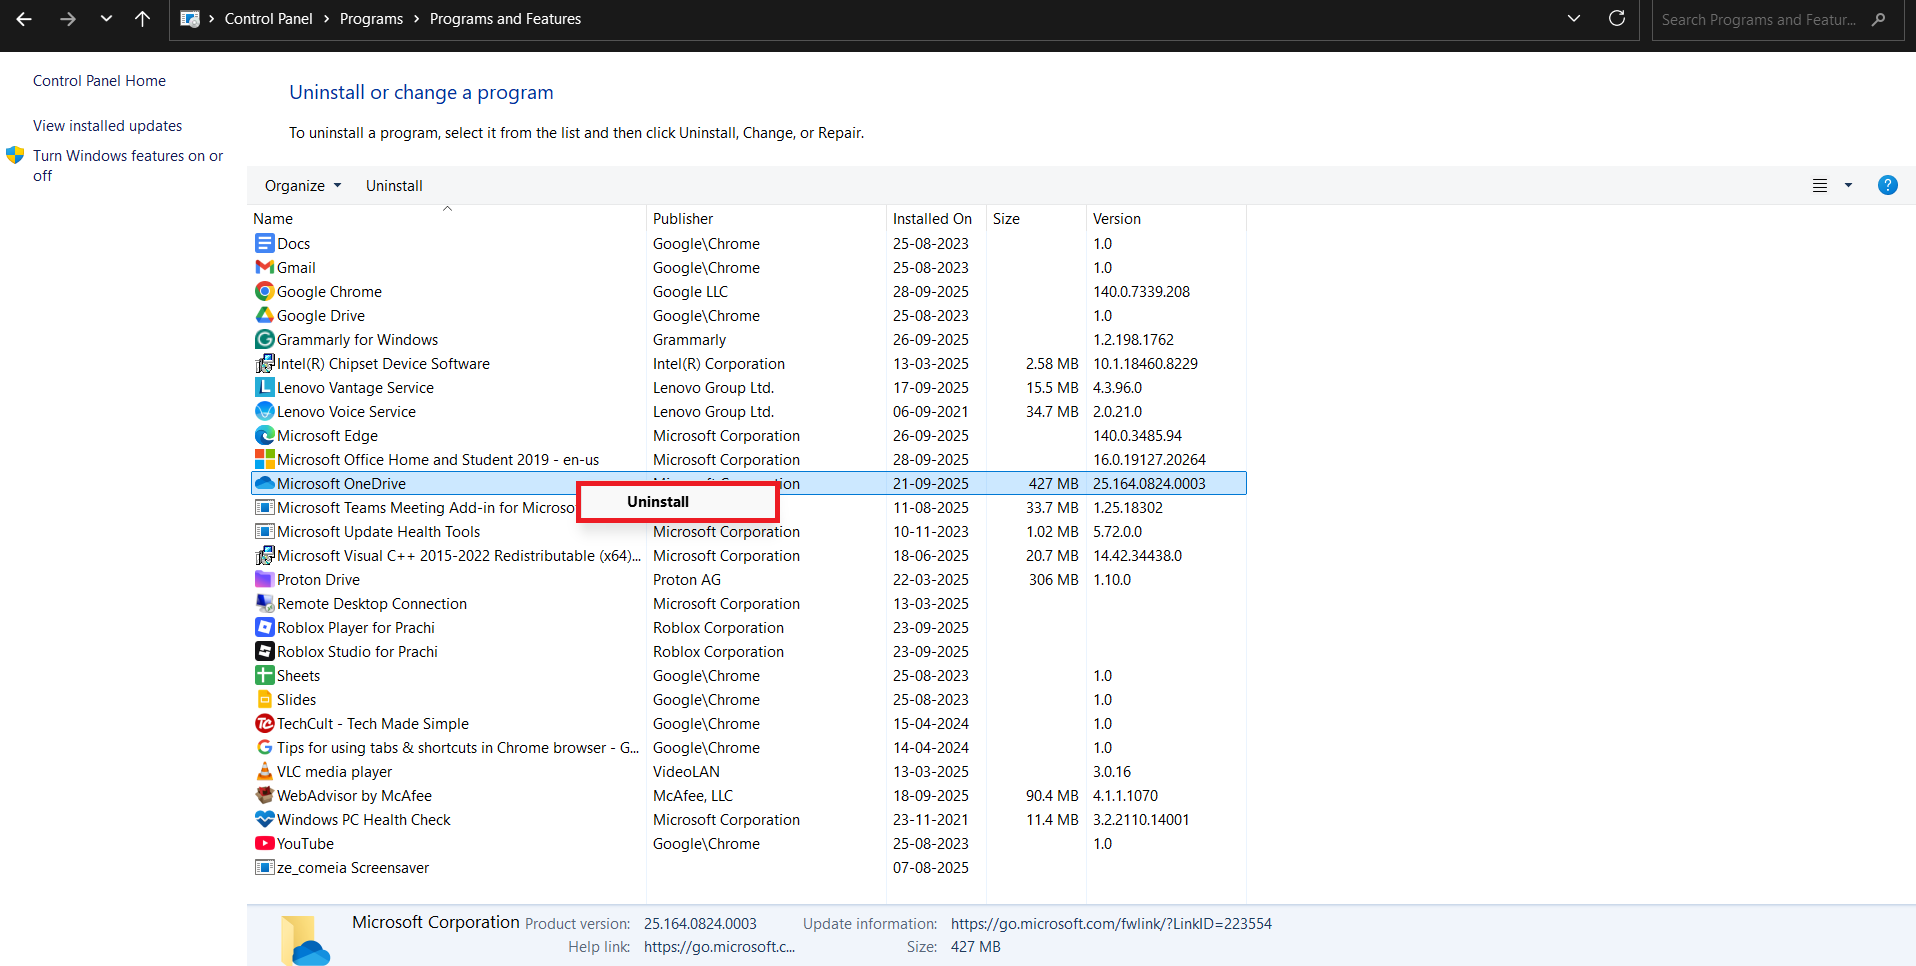The width and height of the screenshot is (1916, 966).
Task: Open View installed updates link
Action: tap(107, 125)
